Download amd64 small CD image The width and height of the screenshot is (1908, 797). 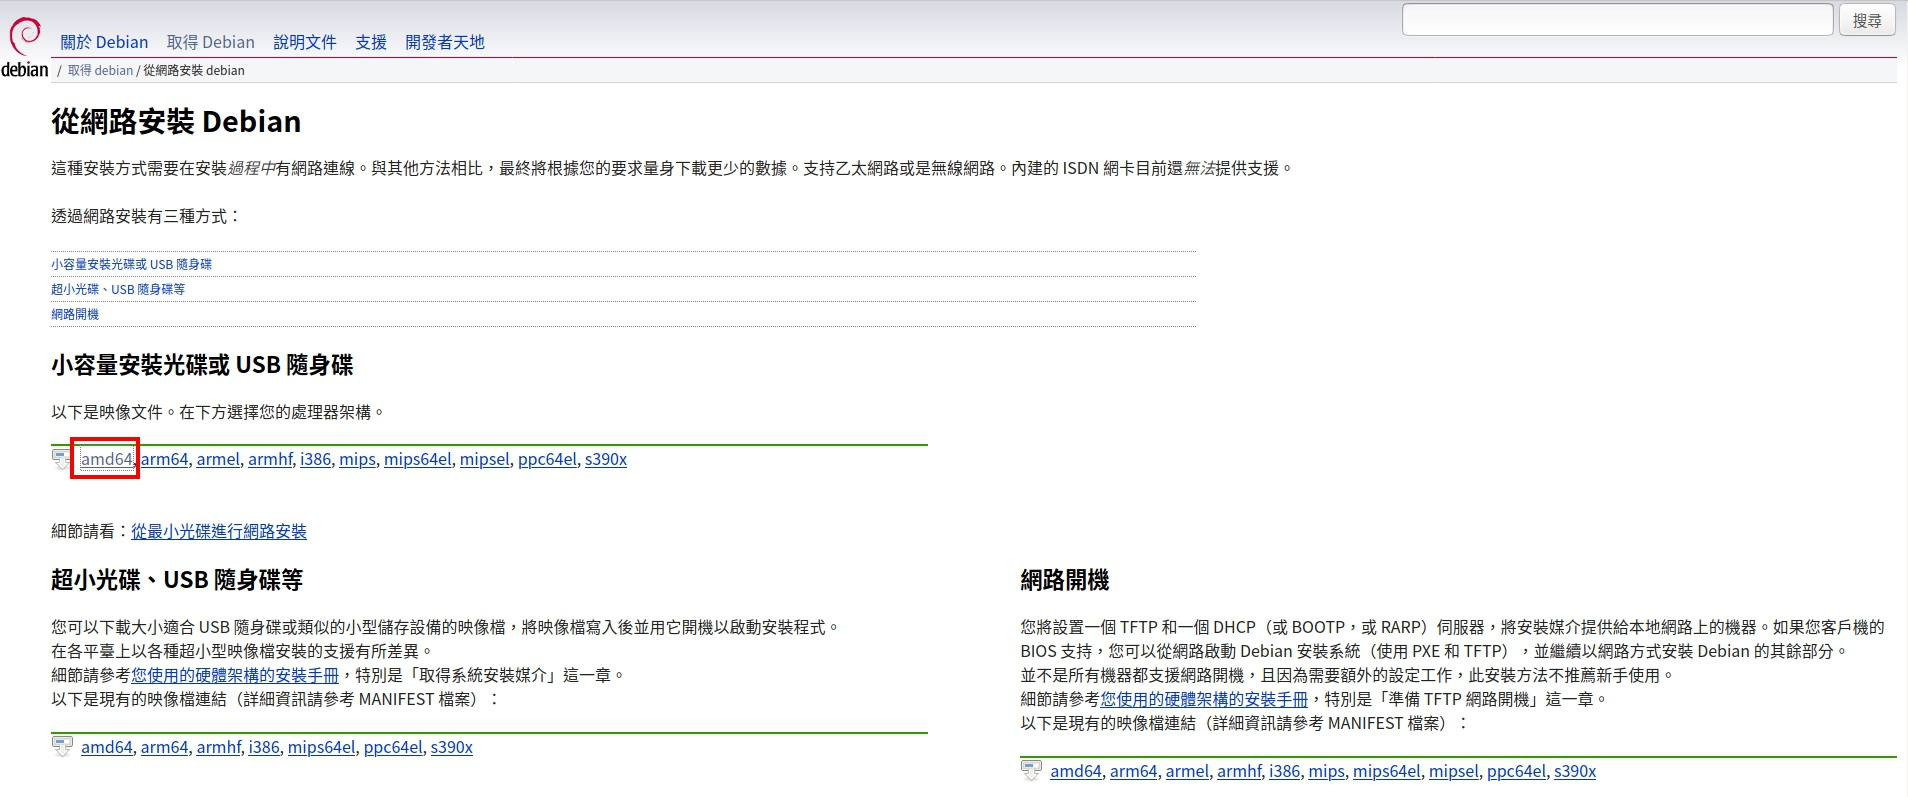107,459
